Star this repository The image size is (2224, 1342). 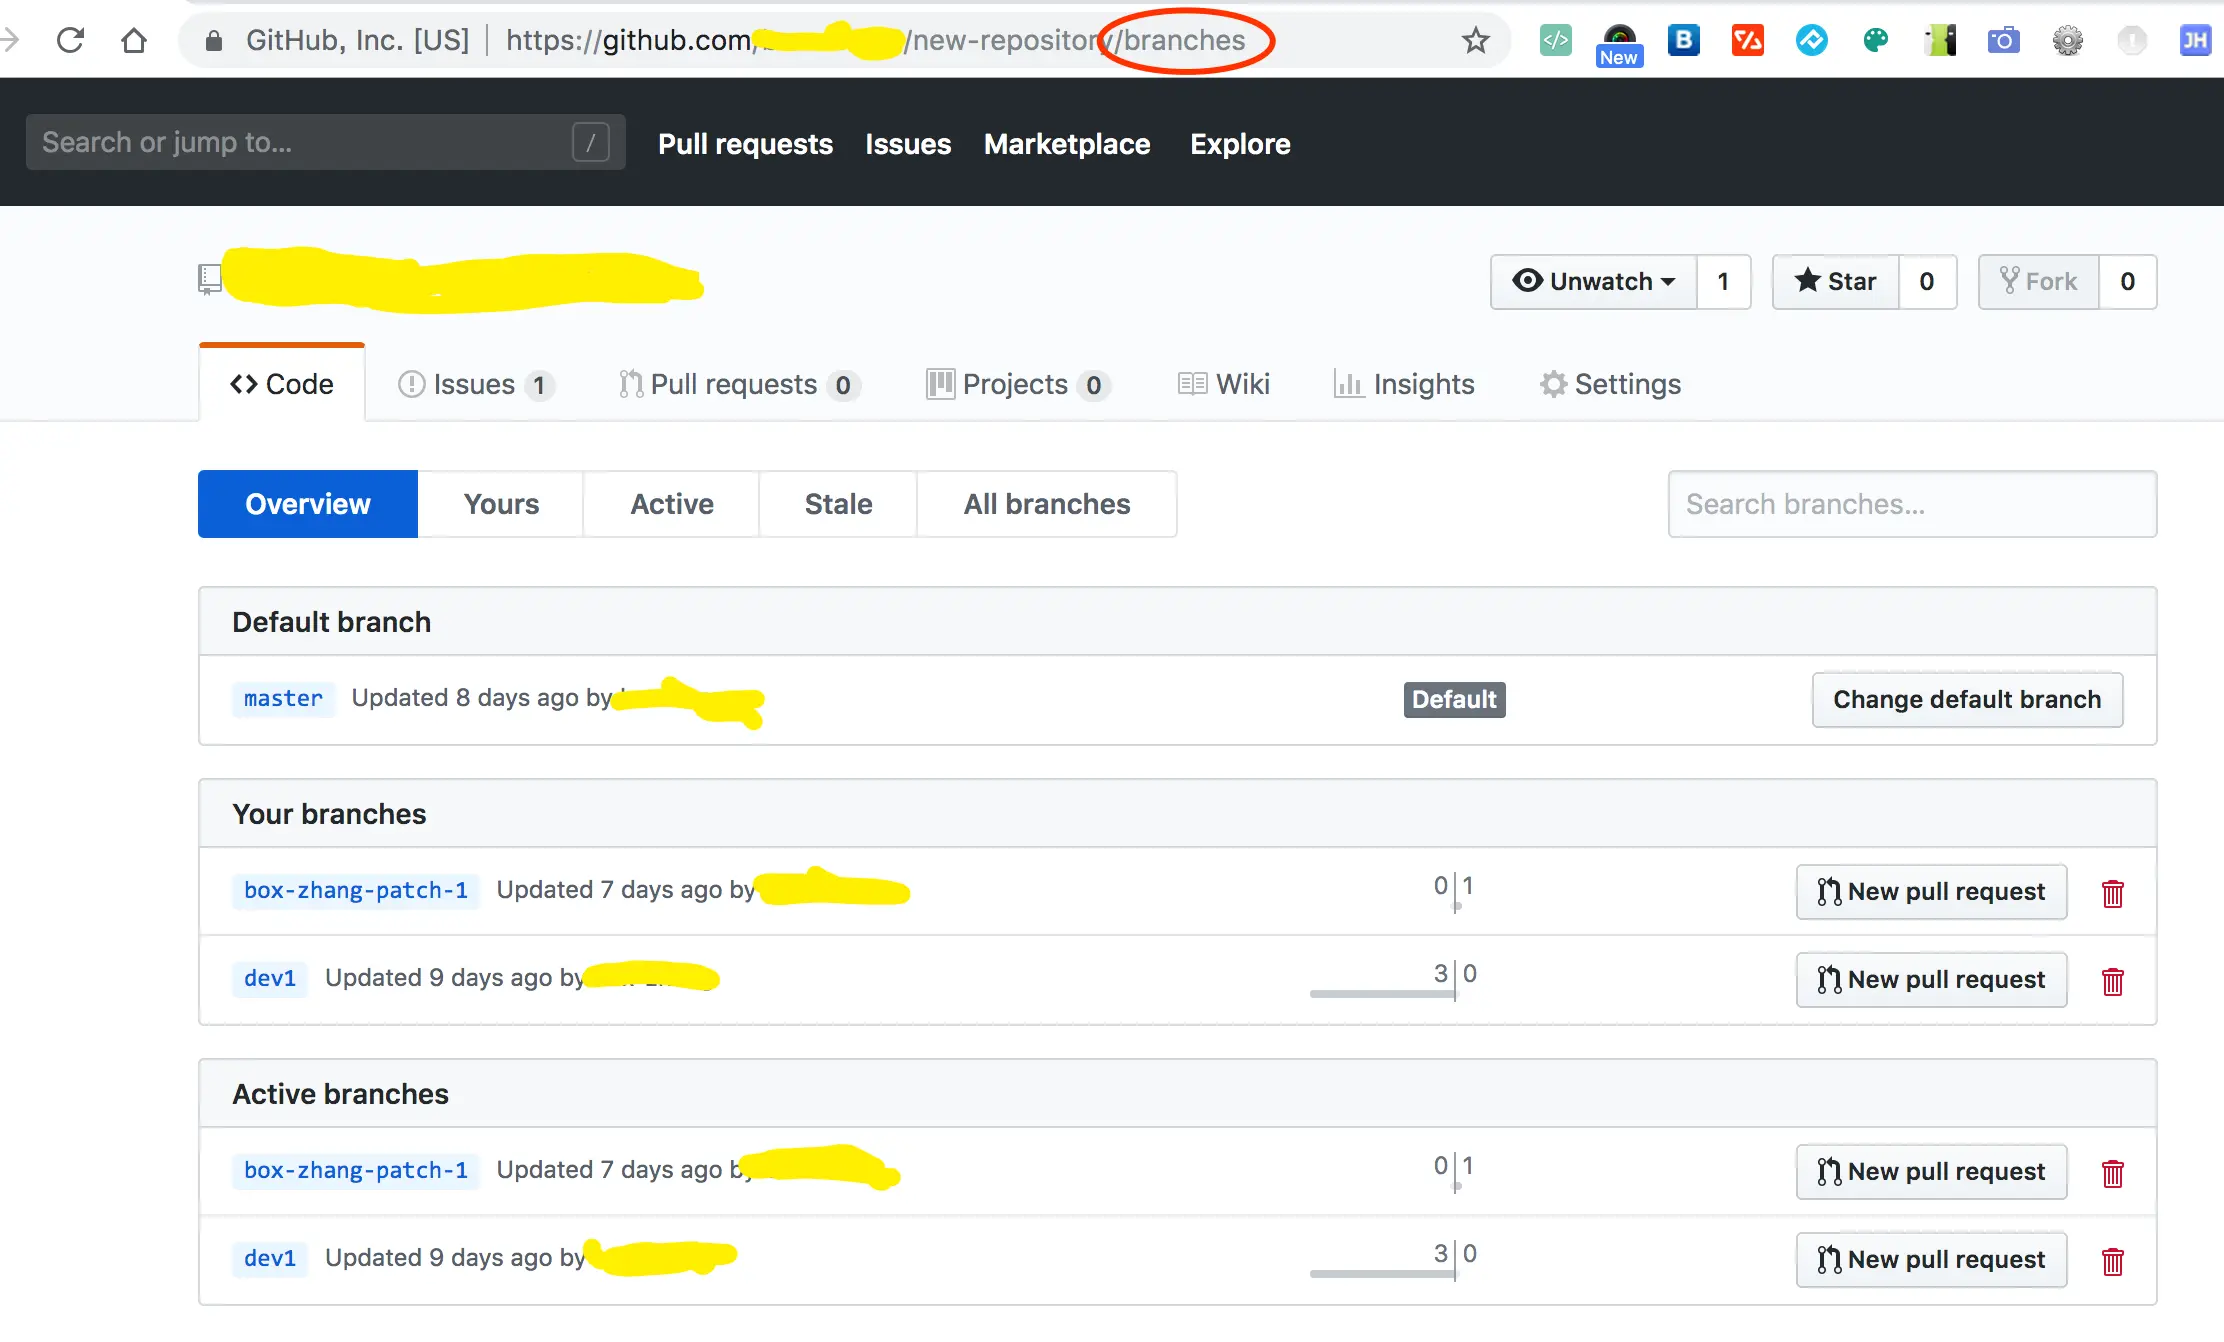(1836, 282)
